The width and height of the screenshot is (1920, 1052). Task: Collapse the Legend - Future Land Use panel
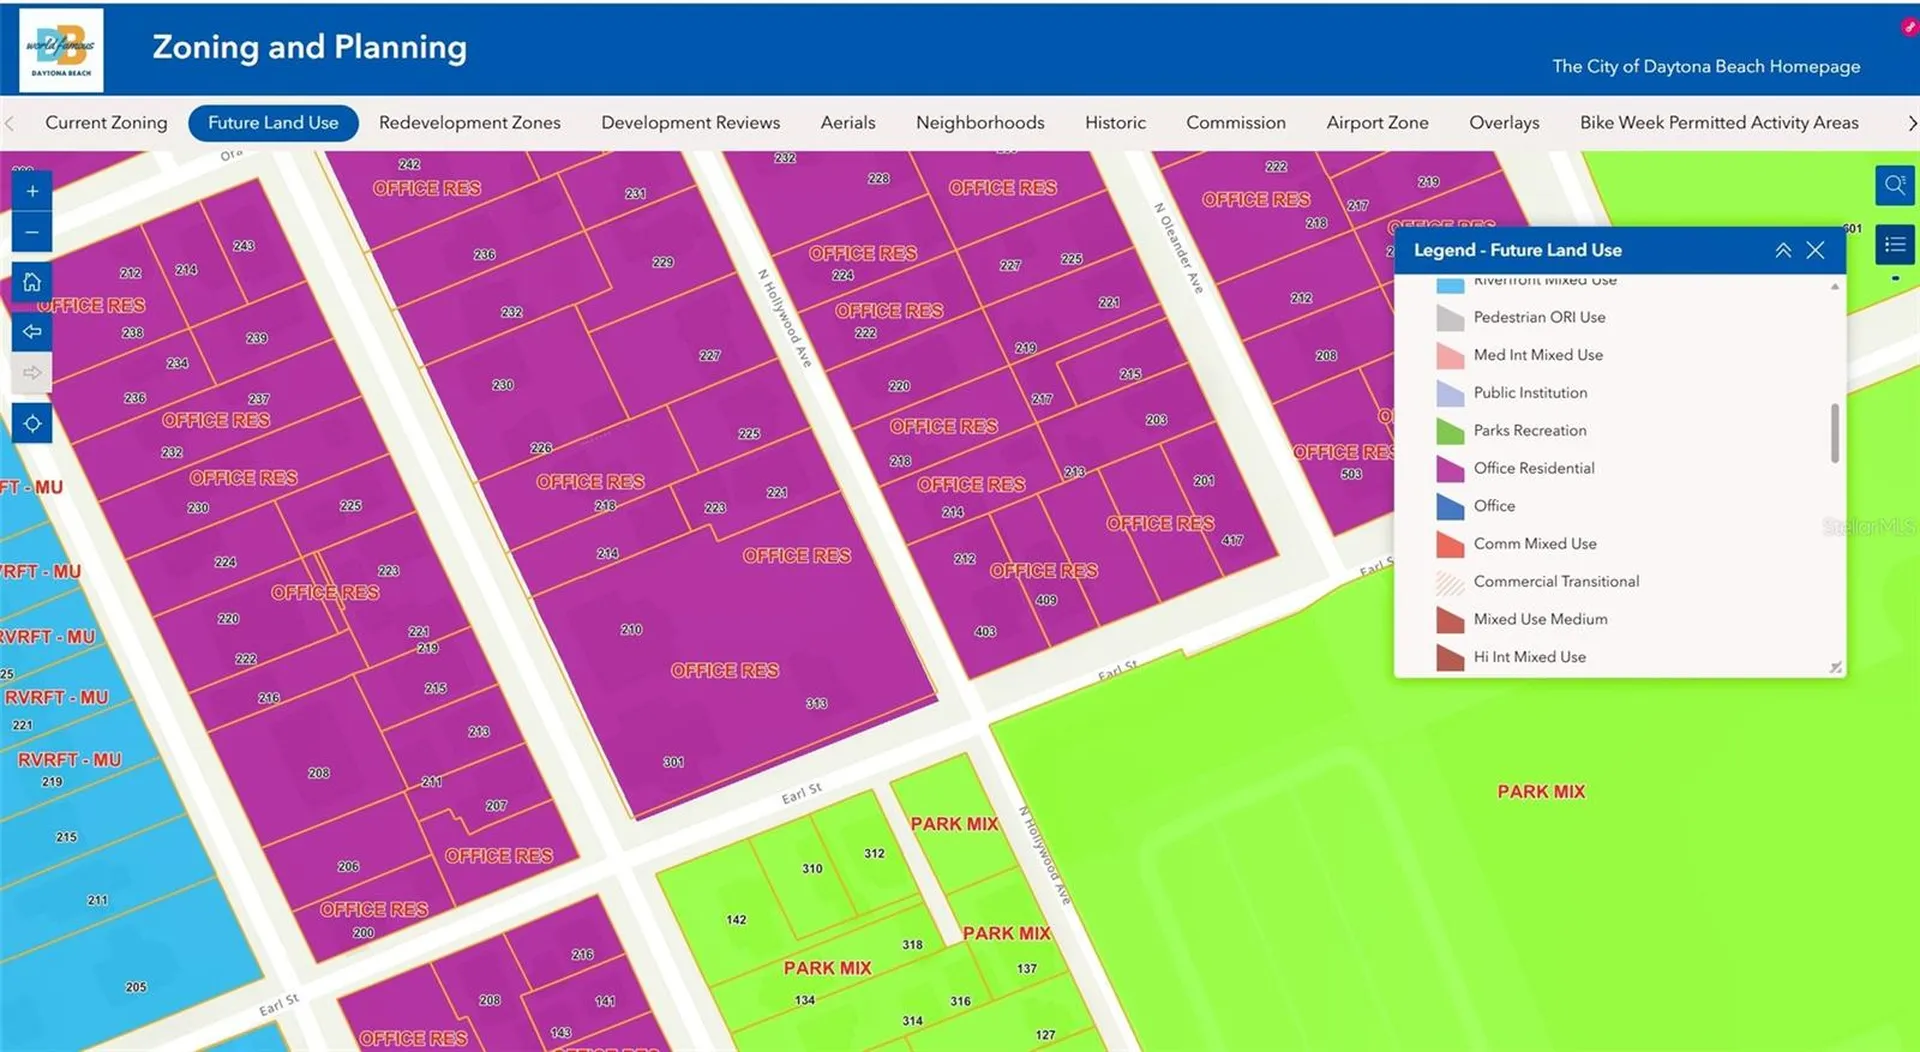[1783, 250]
